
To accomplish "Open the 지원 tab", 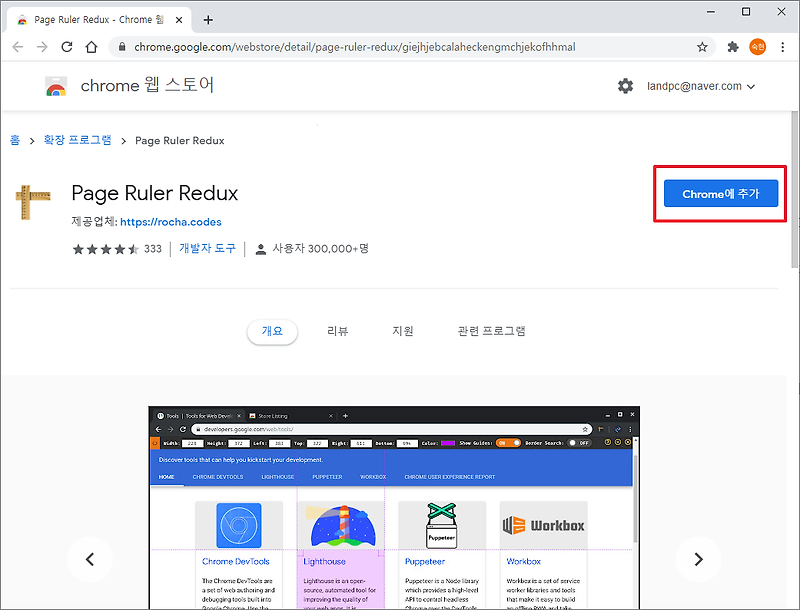I will pyautogui.click(x=403, y=330).
